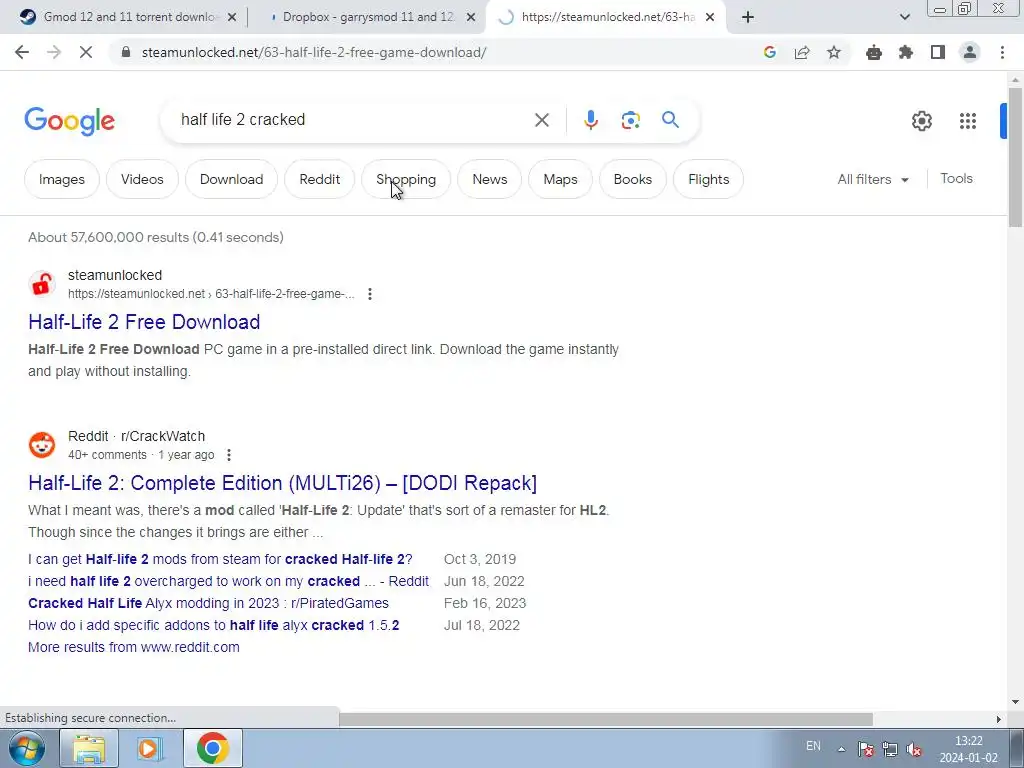Click the steamunlocked site favicon

(42, 284)
